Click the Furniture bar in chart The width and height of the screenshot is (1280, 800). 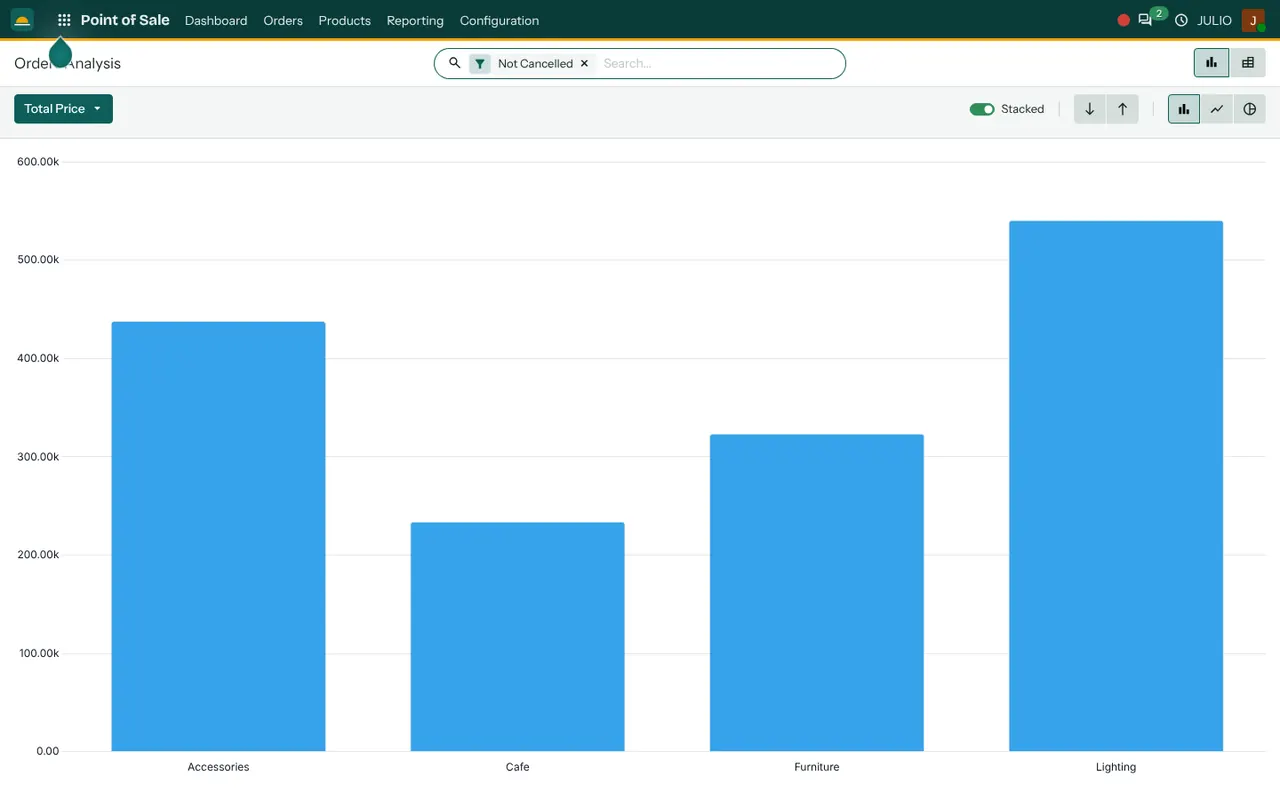pos(817,593)
